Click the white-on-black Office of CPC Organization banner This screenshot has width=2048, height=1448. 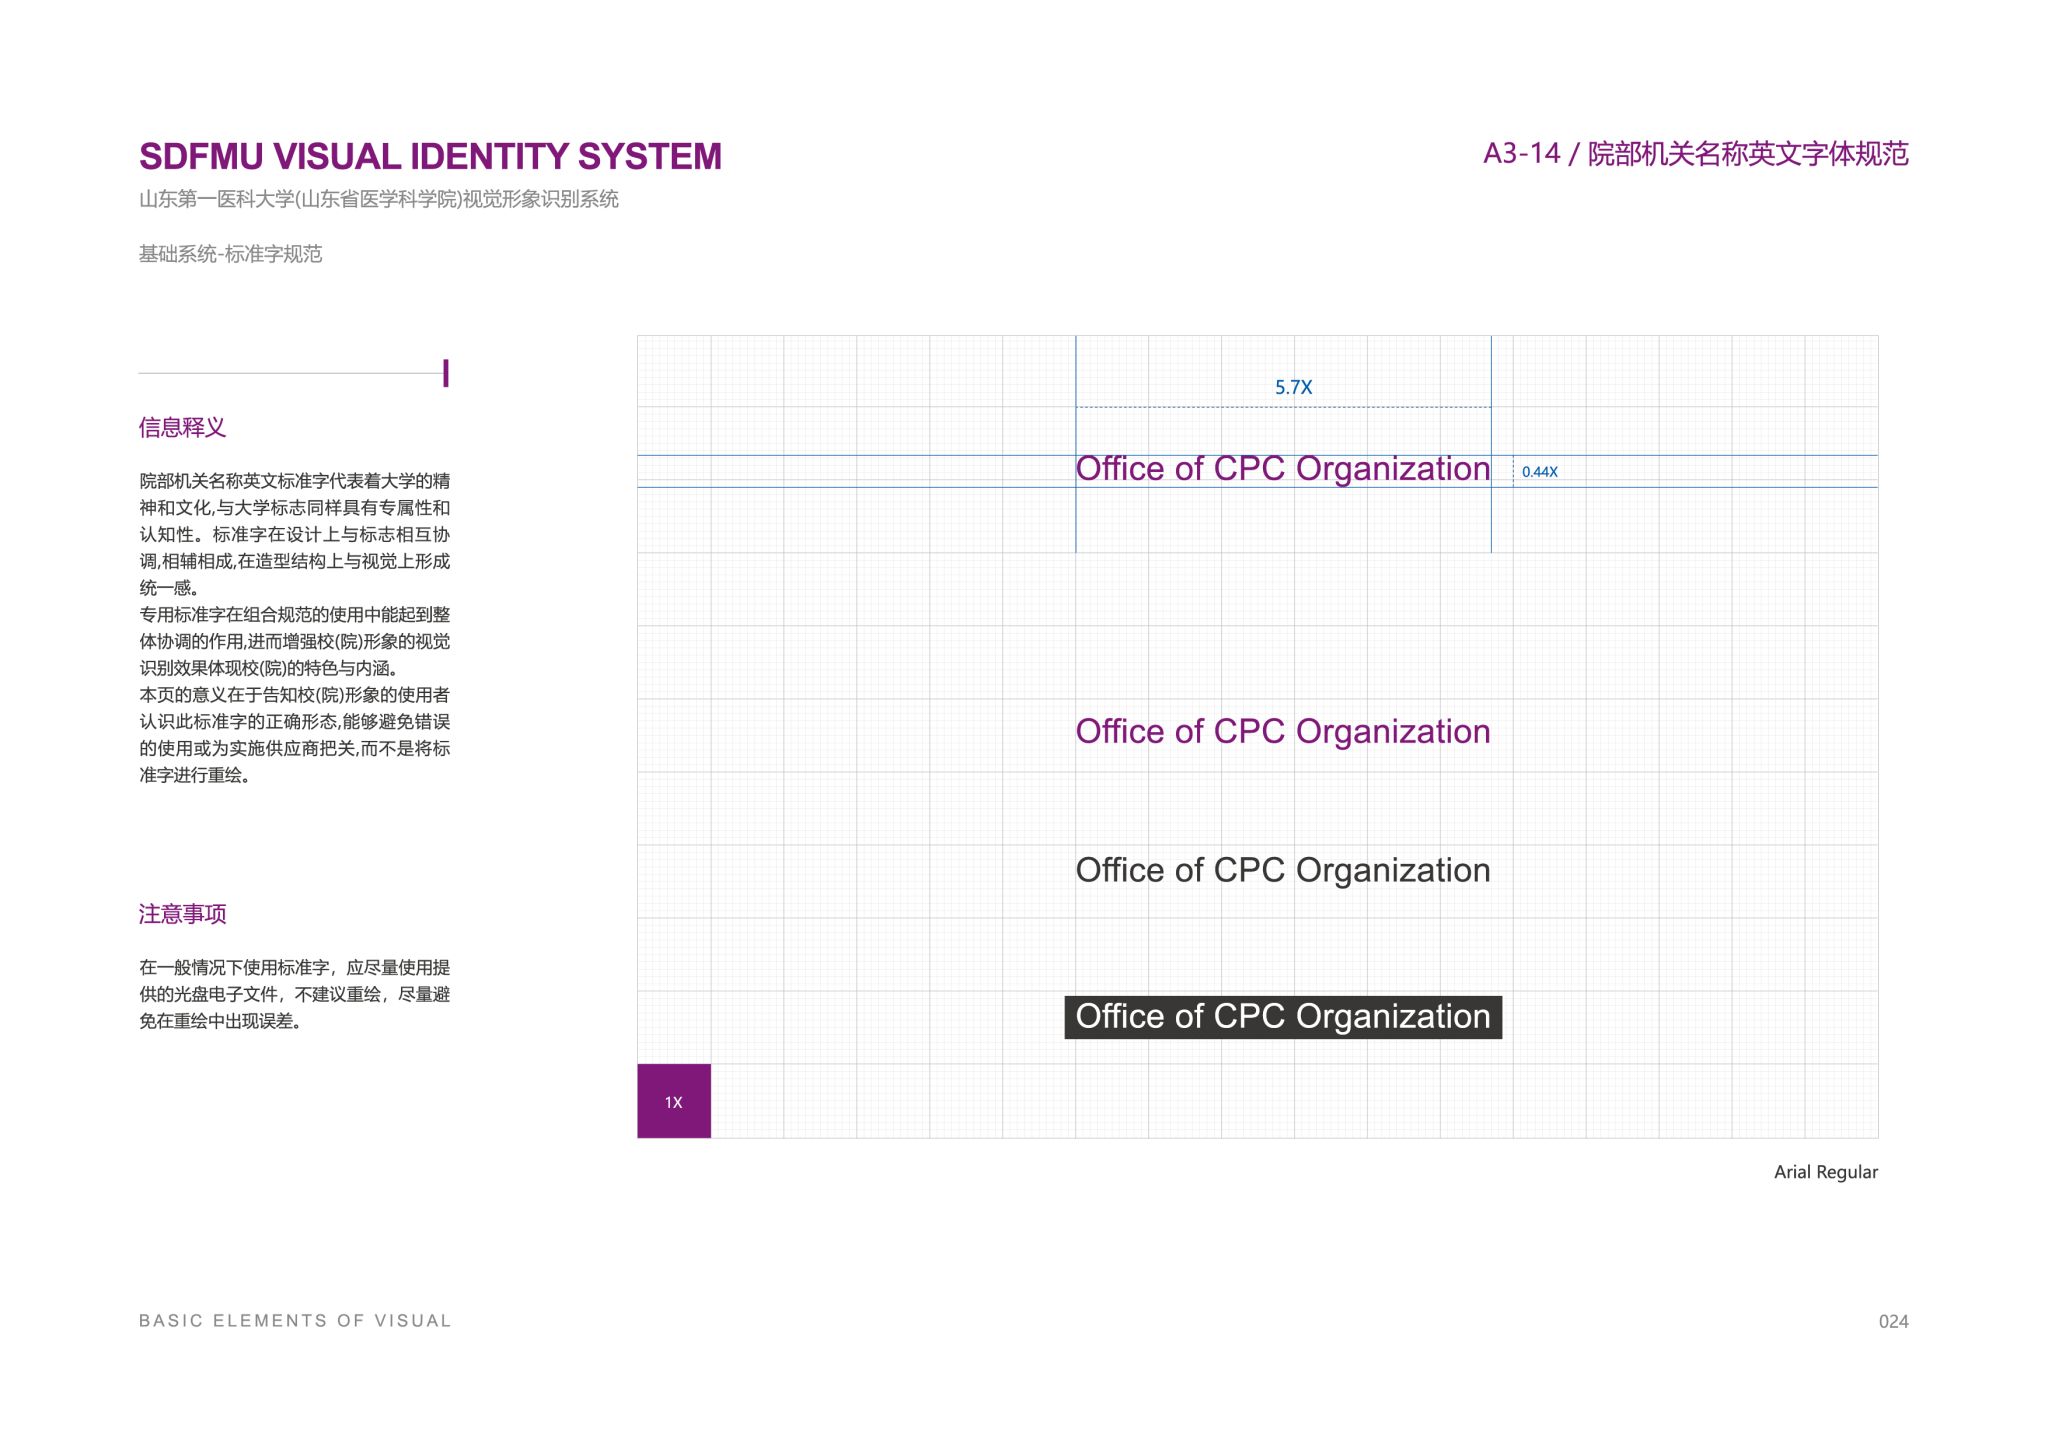1282,1017
